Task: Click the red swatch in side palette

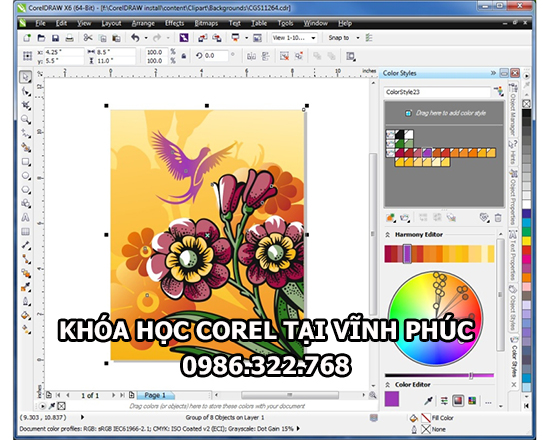Action: click(526, 250)
